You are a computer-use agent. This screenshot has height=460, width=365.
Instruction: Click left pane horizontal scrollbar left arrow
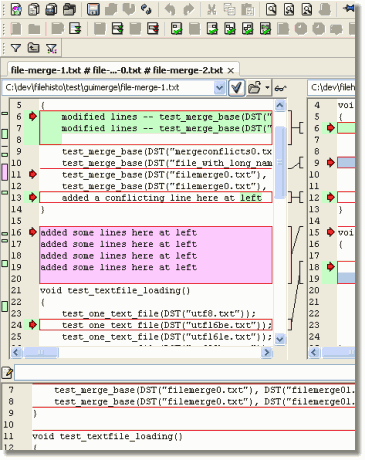(16, 352)
